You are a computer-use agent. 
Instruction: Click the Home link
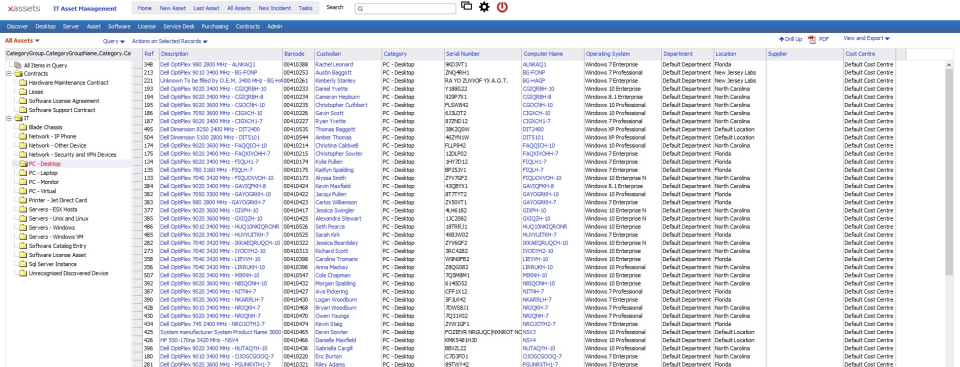click(x=144, y=8)
